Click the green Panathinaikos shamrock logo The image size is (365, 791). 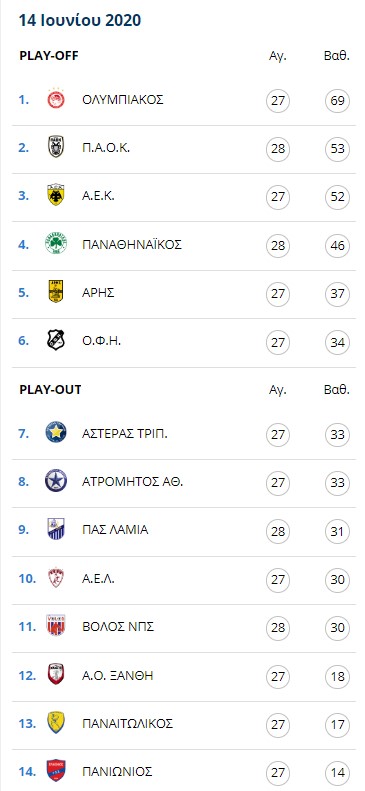pos(56,244)
